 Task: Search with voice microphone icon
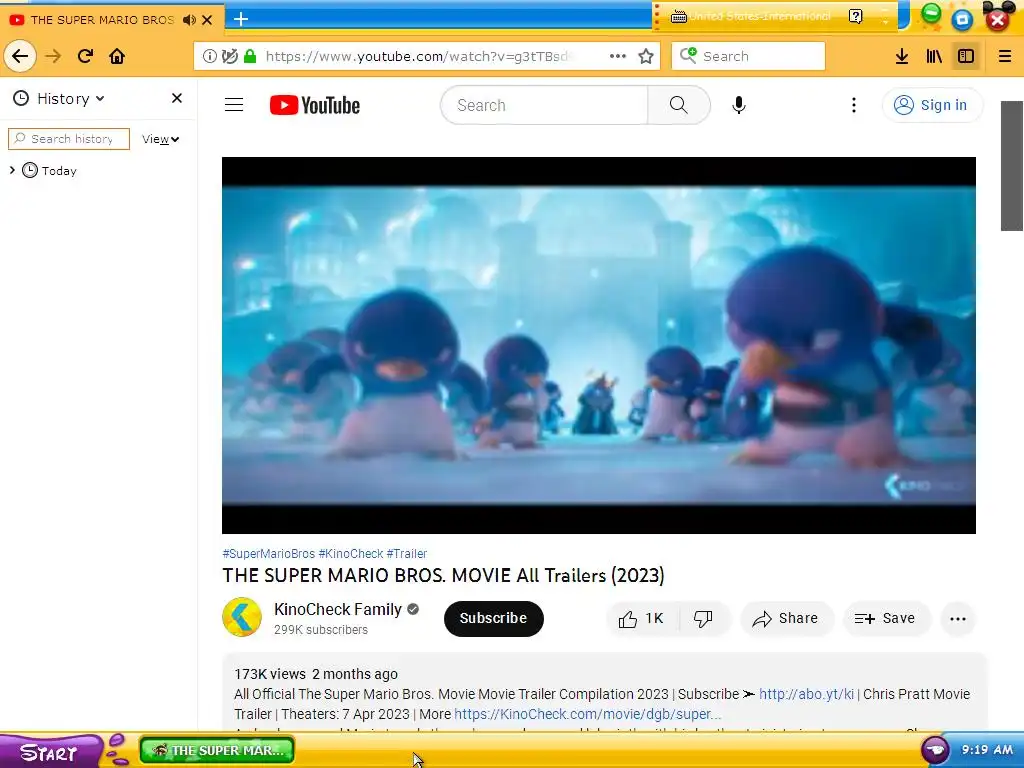click(x=739, y=105)
